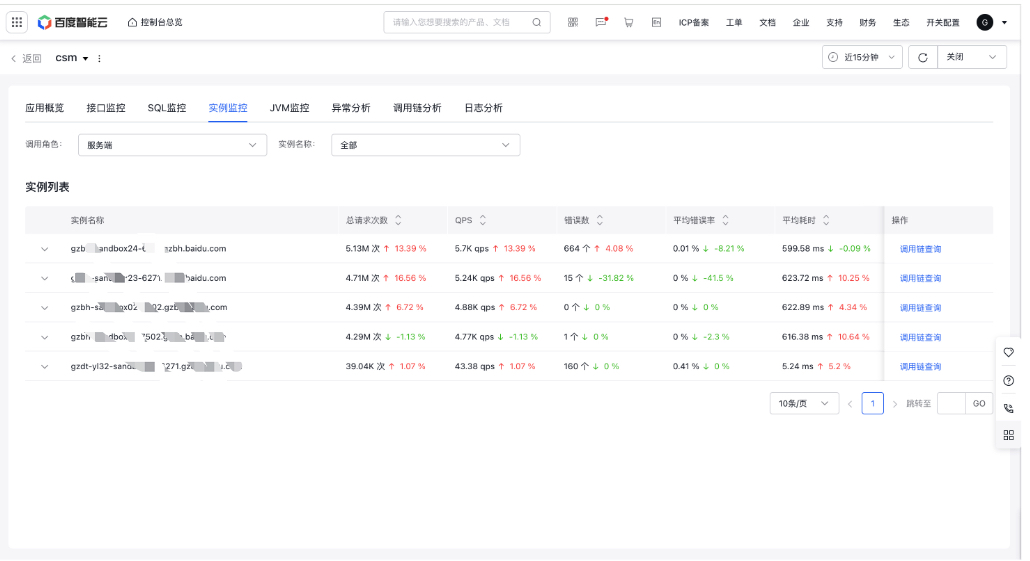This screenshot has height=561, width=1030.
Task: Open 文档 in top menu
Action: pos(767,22)
